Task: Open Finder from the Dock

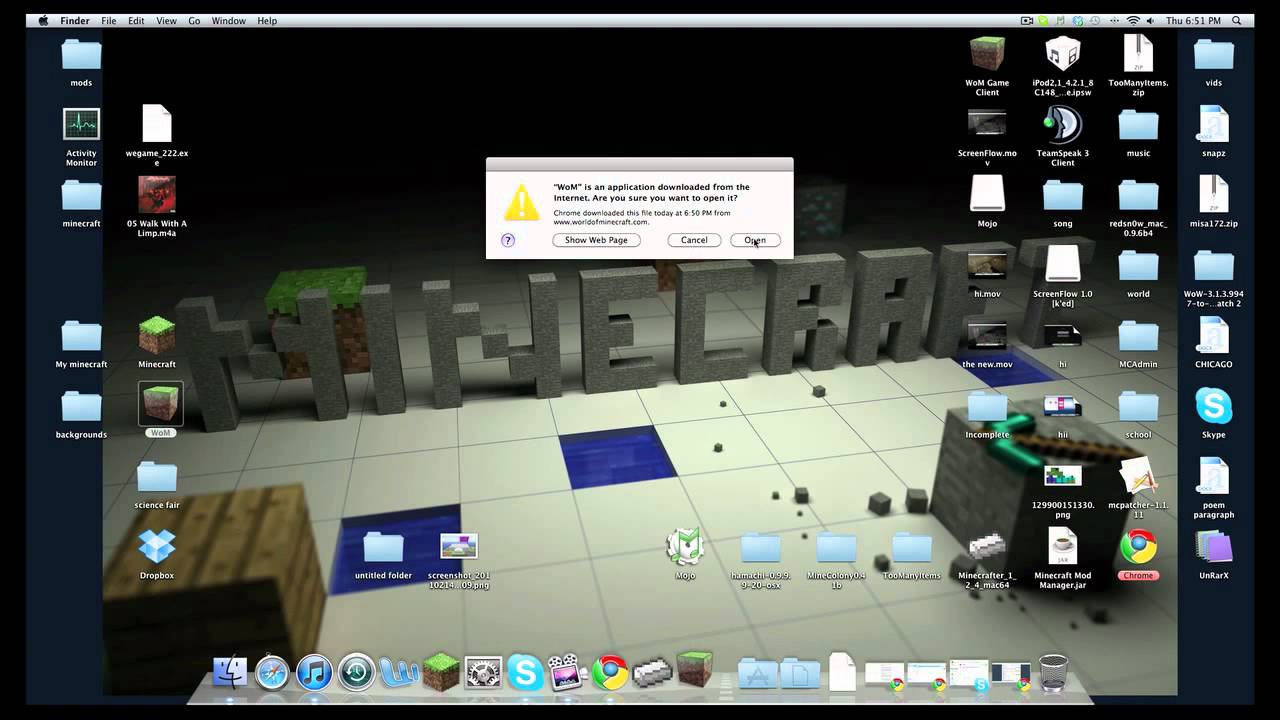Action: [230, 672]
